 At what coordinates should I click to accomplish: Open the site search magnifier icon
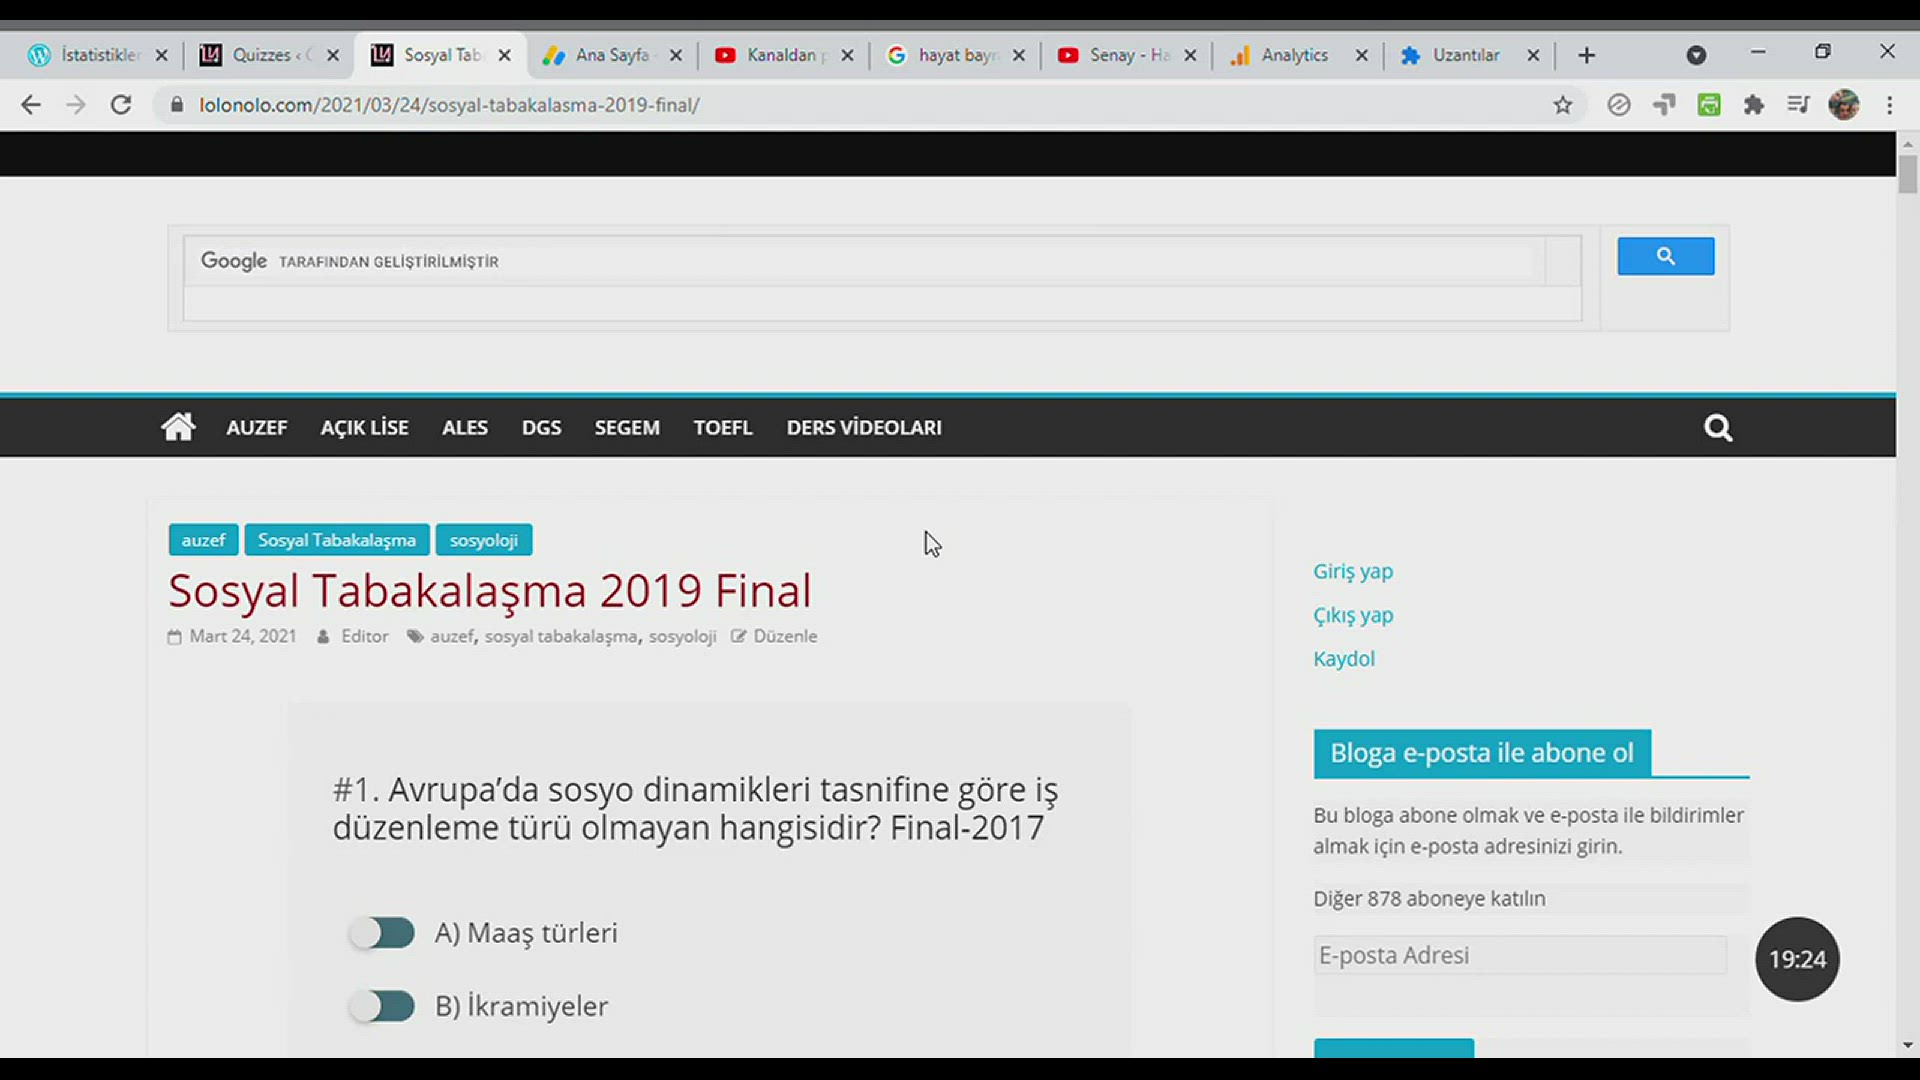pyautogui.click(x=1718, y=428)
